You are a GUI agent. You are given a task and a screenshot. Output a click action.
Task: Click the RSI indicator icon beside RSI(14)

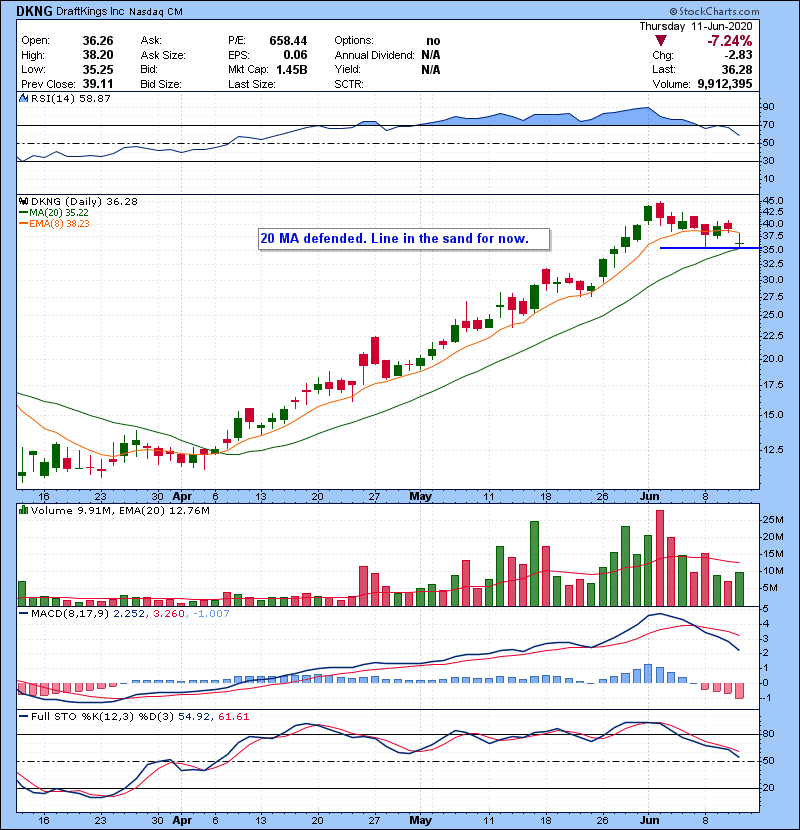(23, 98)
